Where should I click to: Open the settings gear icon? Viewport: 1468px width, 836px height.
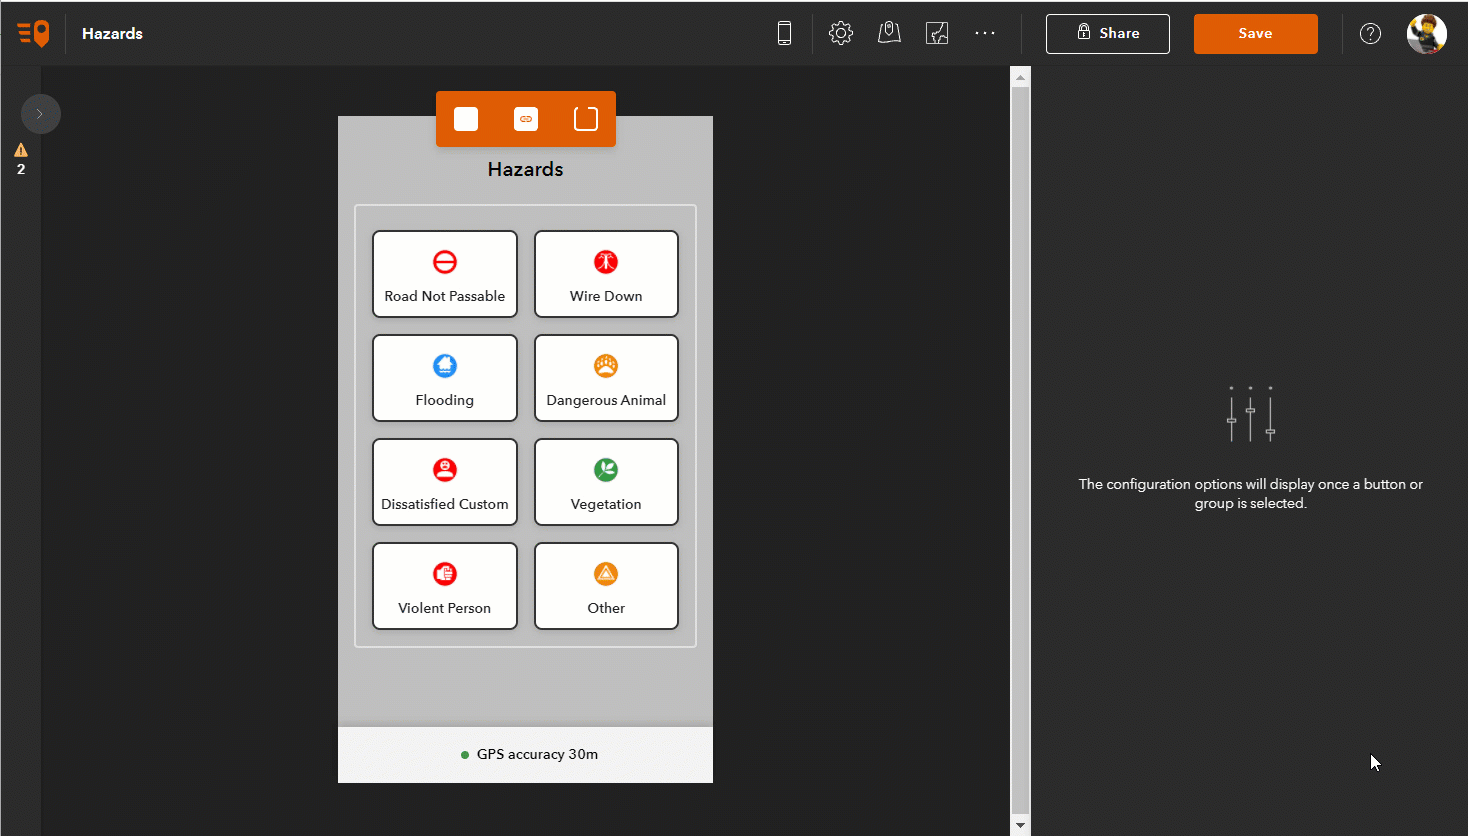click(841, 33)
